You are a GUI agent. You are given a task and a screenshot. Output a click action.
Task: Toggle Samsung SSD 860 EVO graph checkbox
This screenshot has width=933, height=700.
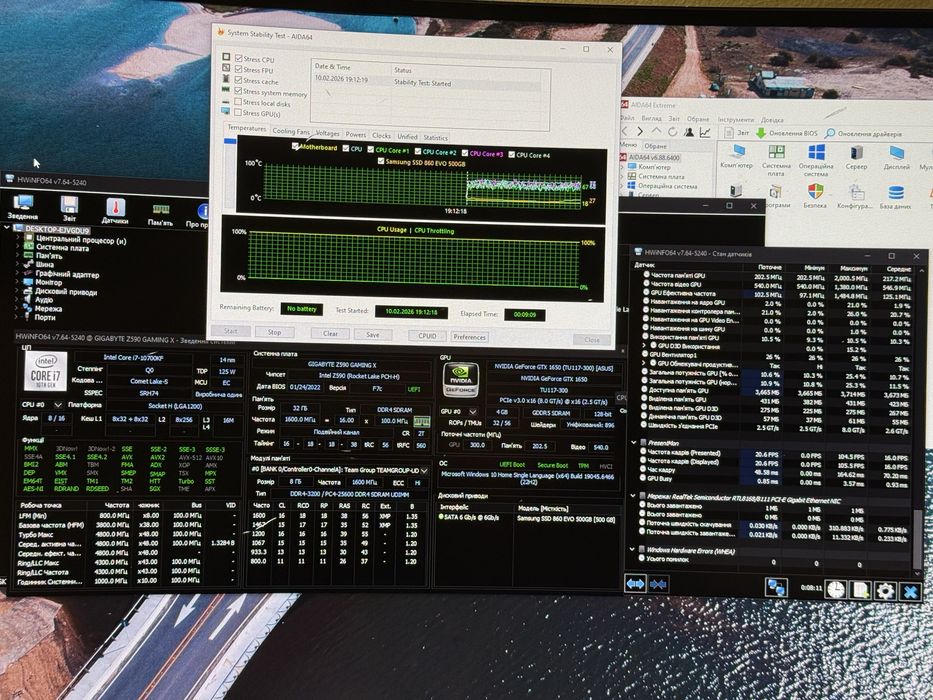tap(381, 161)
